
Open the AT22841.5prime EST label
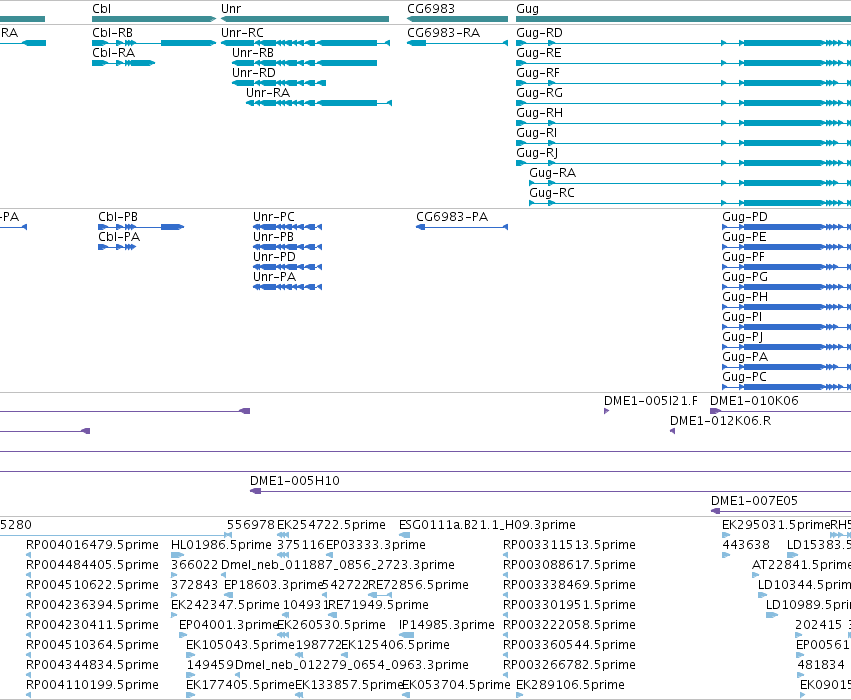(x=801, y=565)
